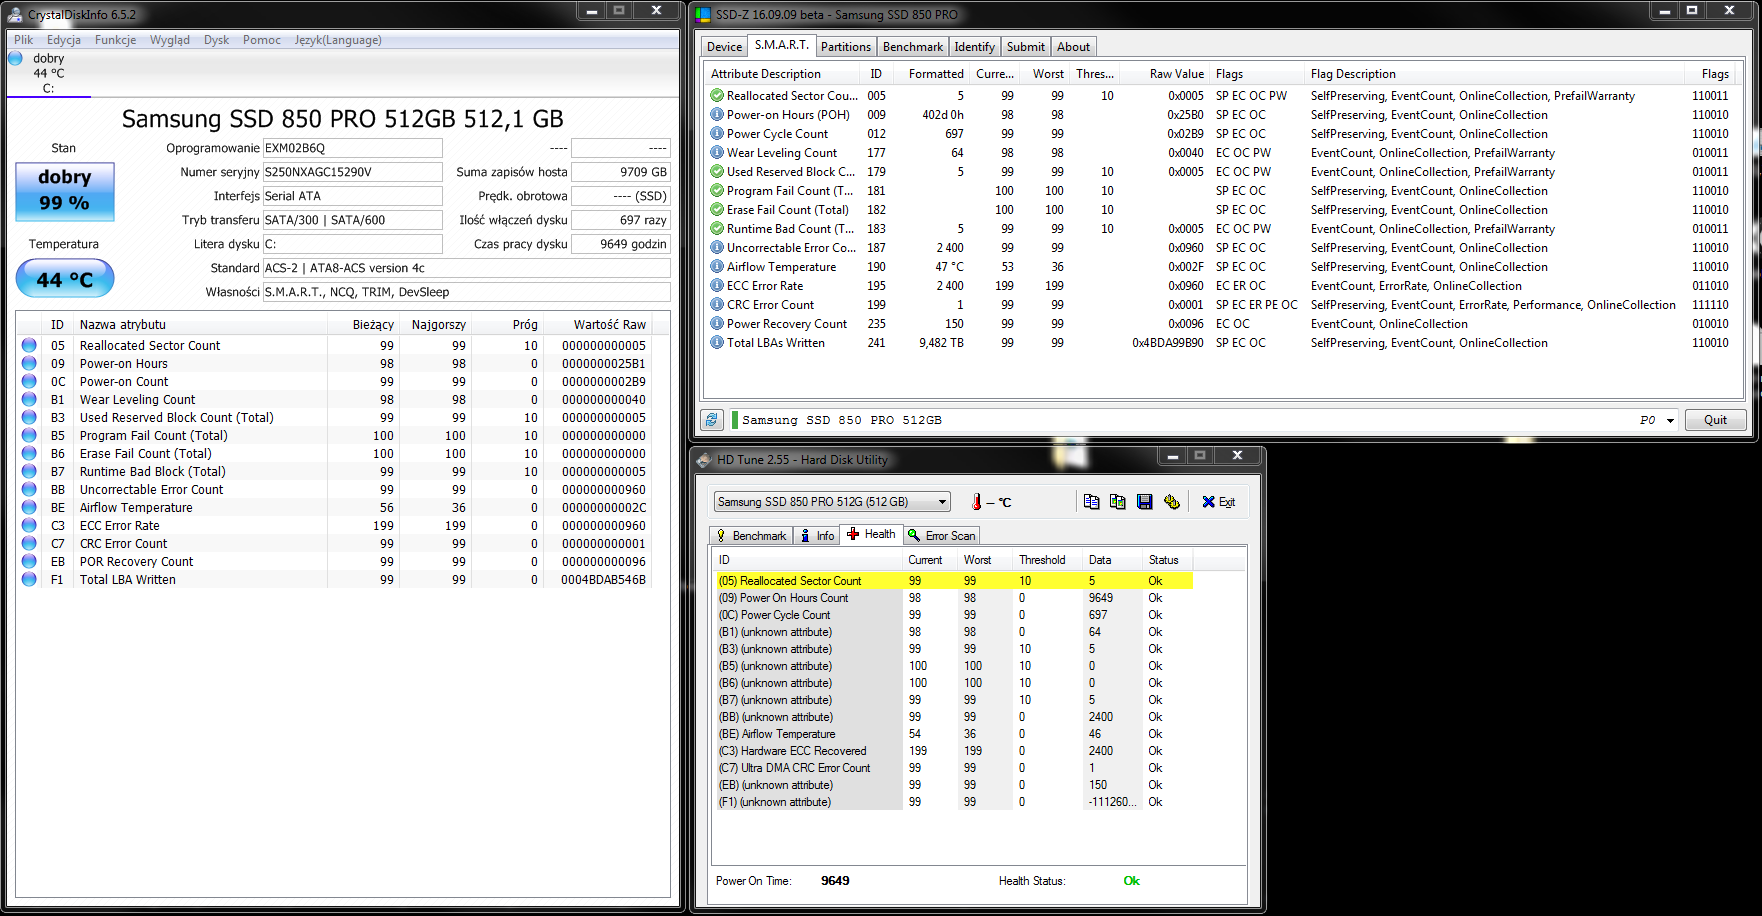Click the firmware field EXM02B6Q
1762x916 pixels.
352,148
